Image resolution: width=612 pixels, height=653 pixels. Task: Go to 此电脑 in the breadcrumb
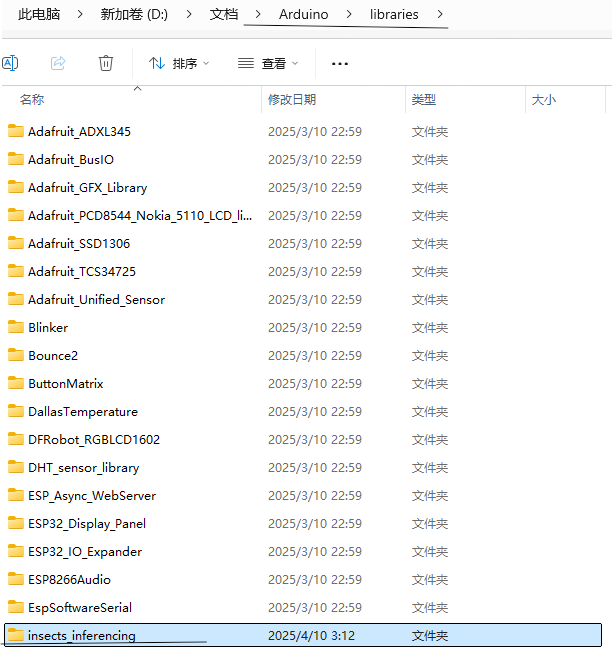[x=39, y=14]
